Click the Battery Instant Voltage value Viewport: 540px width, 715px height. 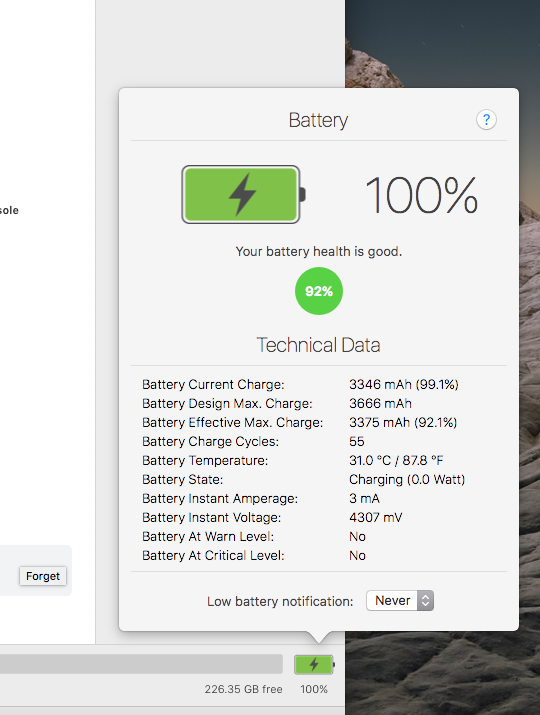(375, 518)
